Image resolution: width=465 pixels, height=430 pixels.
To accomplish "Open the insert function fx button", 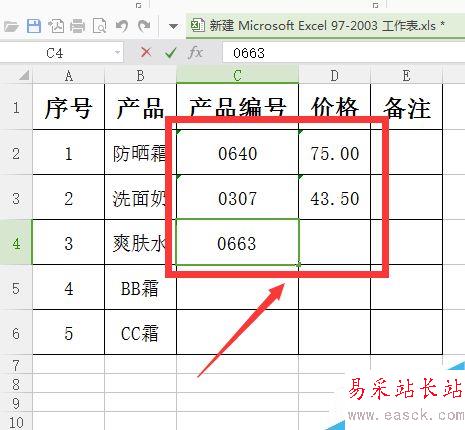I will 196,52.
